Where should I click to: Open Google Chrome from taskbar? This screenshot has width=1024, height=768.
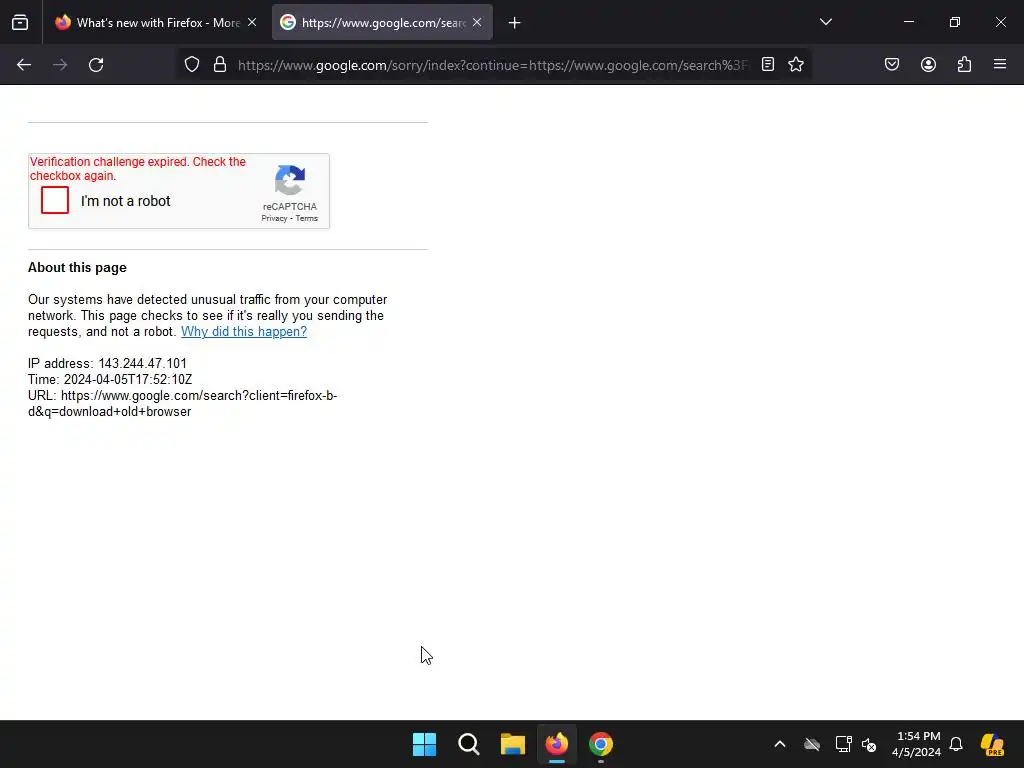pyautogui.click(x=601, y=744)
